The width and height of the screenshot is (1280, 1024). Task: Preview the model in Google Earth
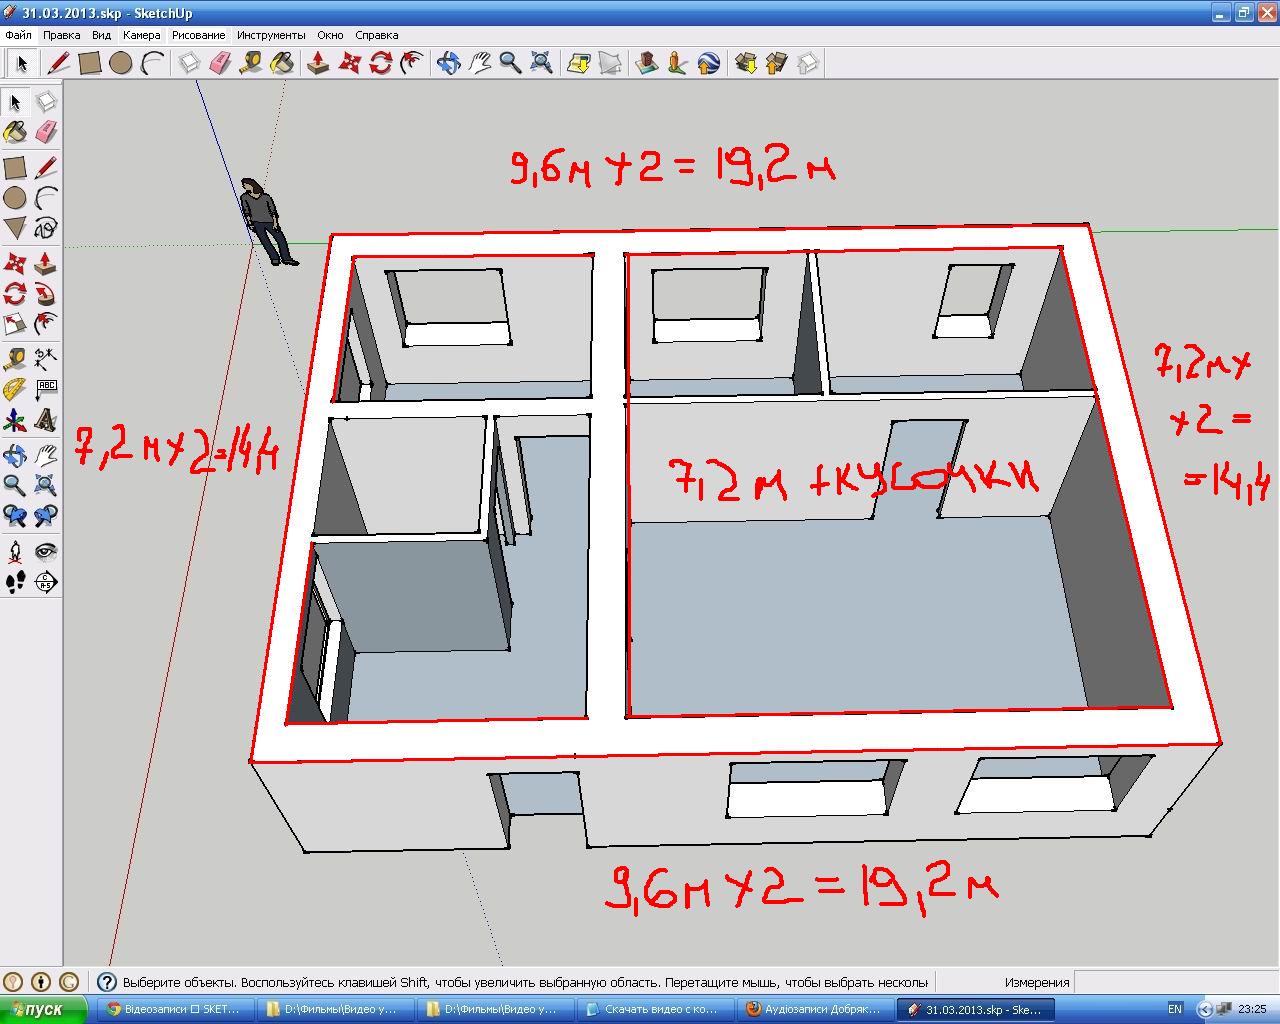pyautogui.click(x=708, y=64)
